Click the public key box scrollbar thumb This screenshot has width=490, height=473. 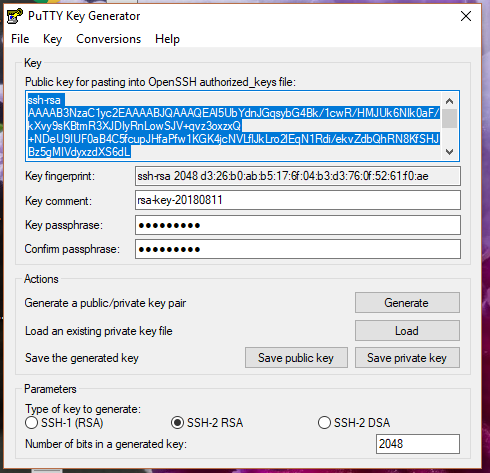pyautogui.click(x=449, y=118)
